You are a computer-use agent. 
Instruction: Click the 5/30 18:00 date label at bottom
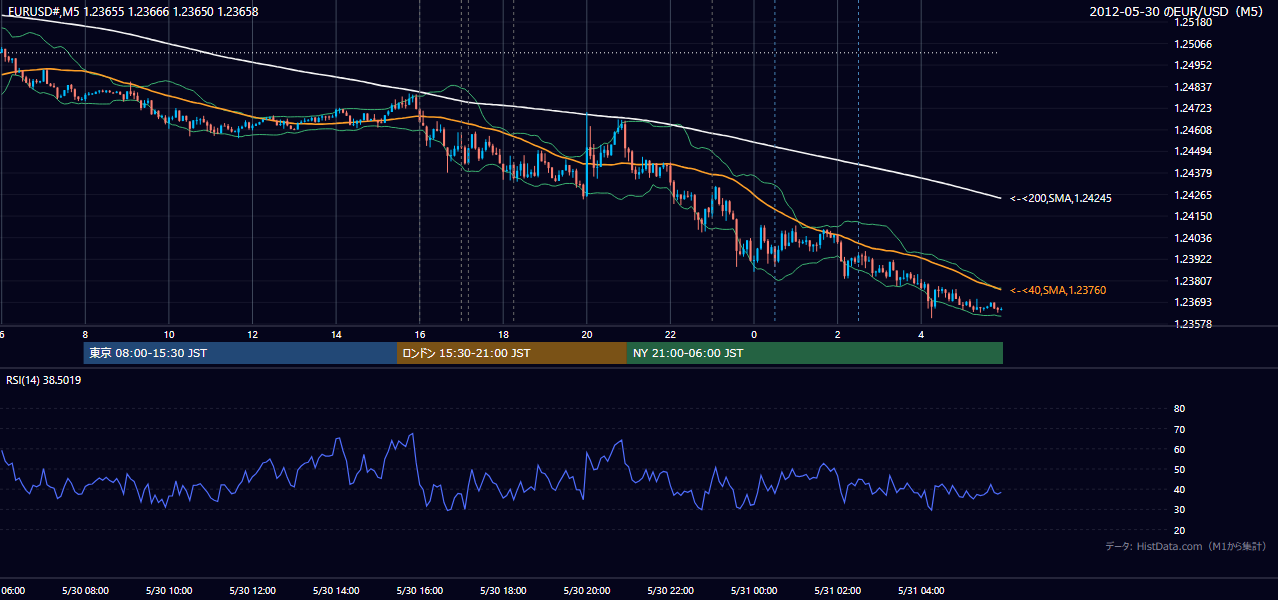click(x=502, y=591)
